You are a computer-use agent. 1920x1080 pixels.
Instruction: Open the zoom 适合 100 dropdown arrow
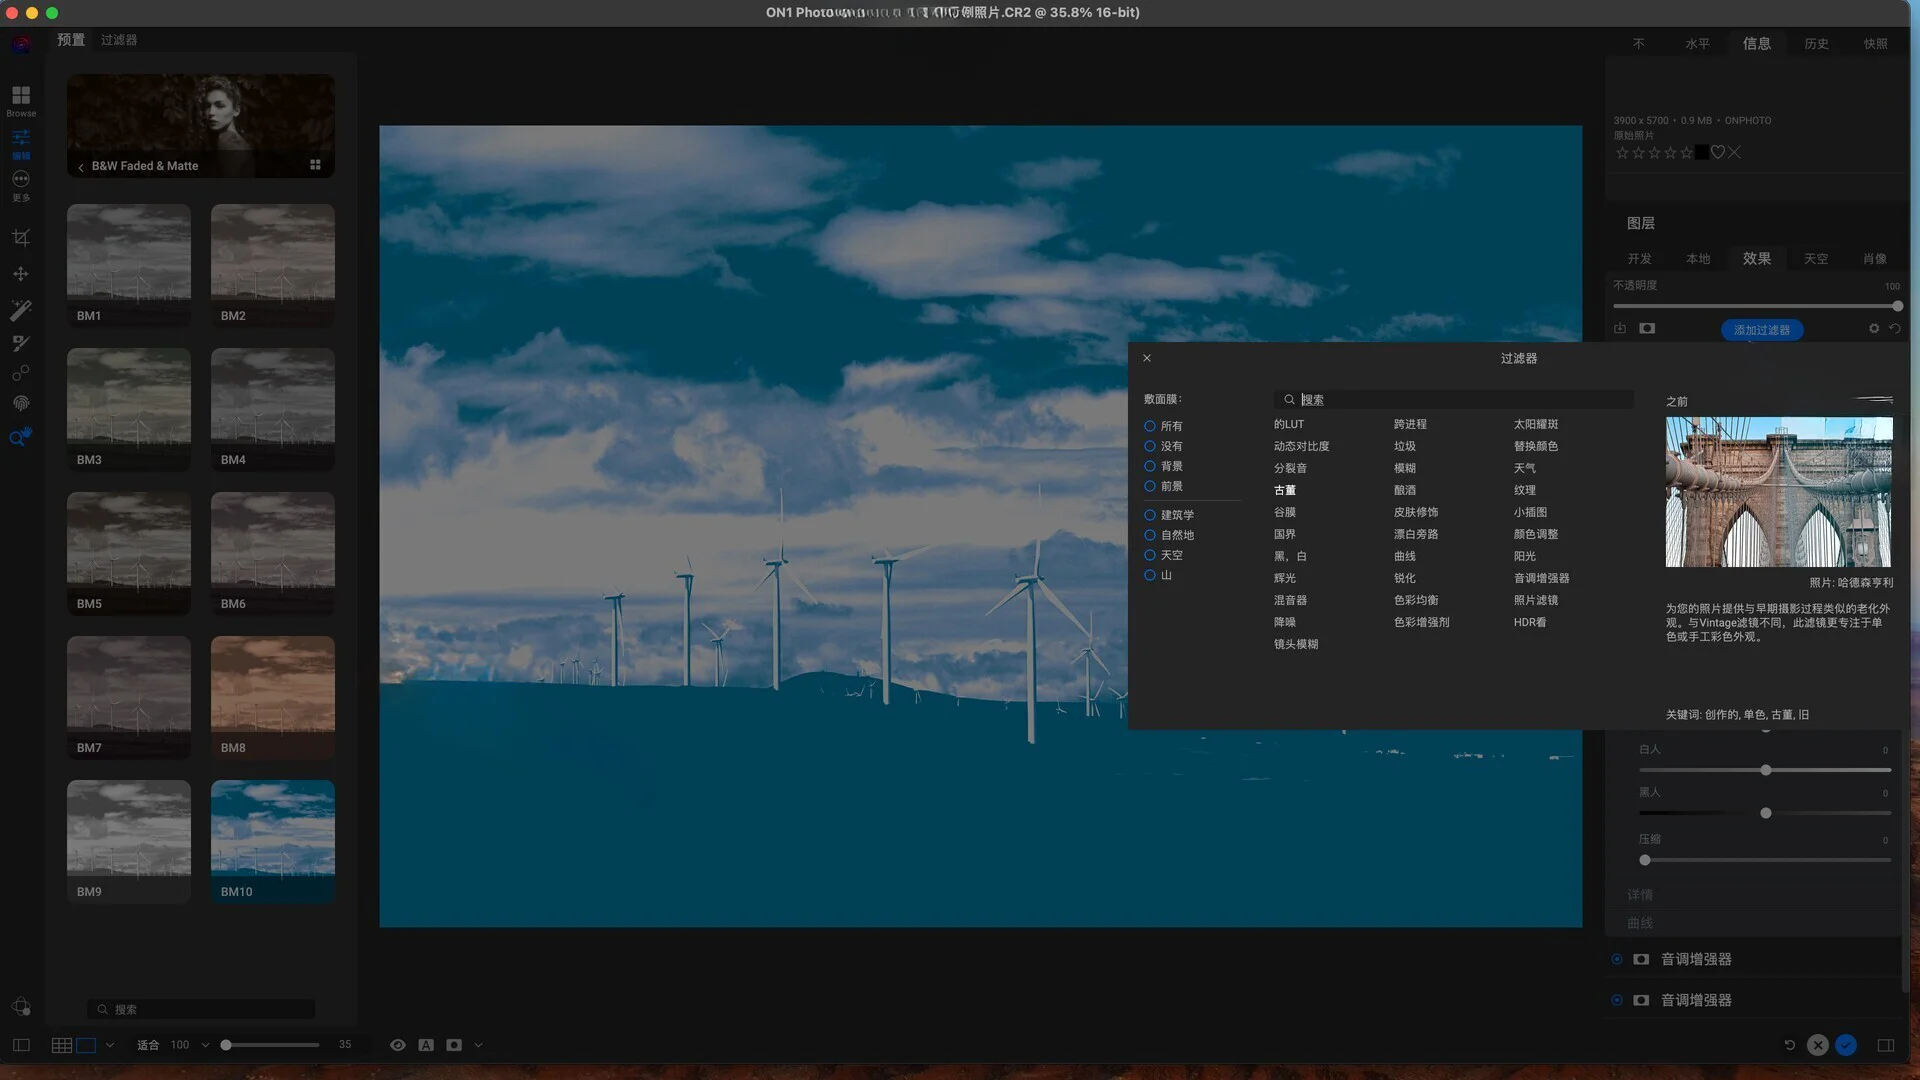[205, 1045]
